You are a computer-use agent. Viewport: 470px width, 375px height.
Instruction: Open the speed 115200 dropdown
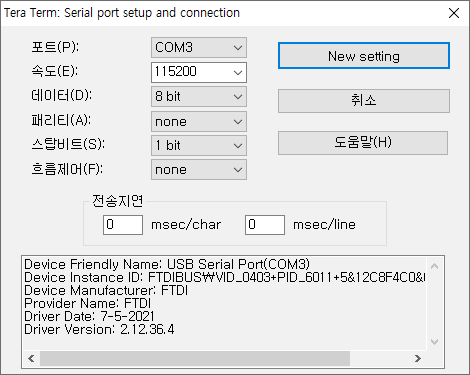click(199, 72)
